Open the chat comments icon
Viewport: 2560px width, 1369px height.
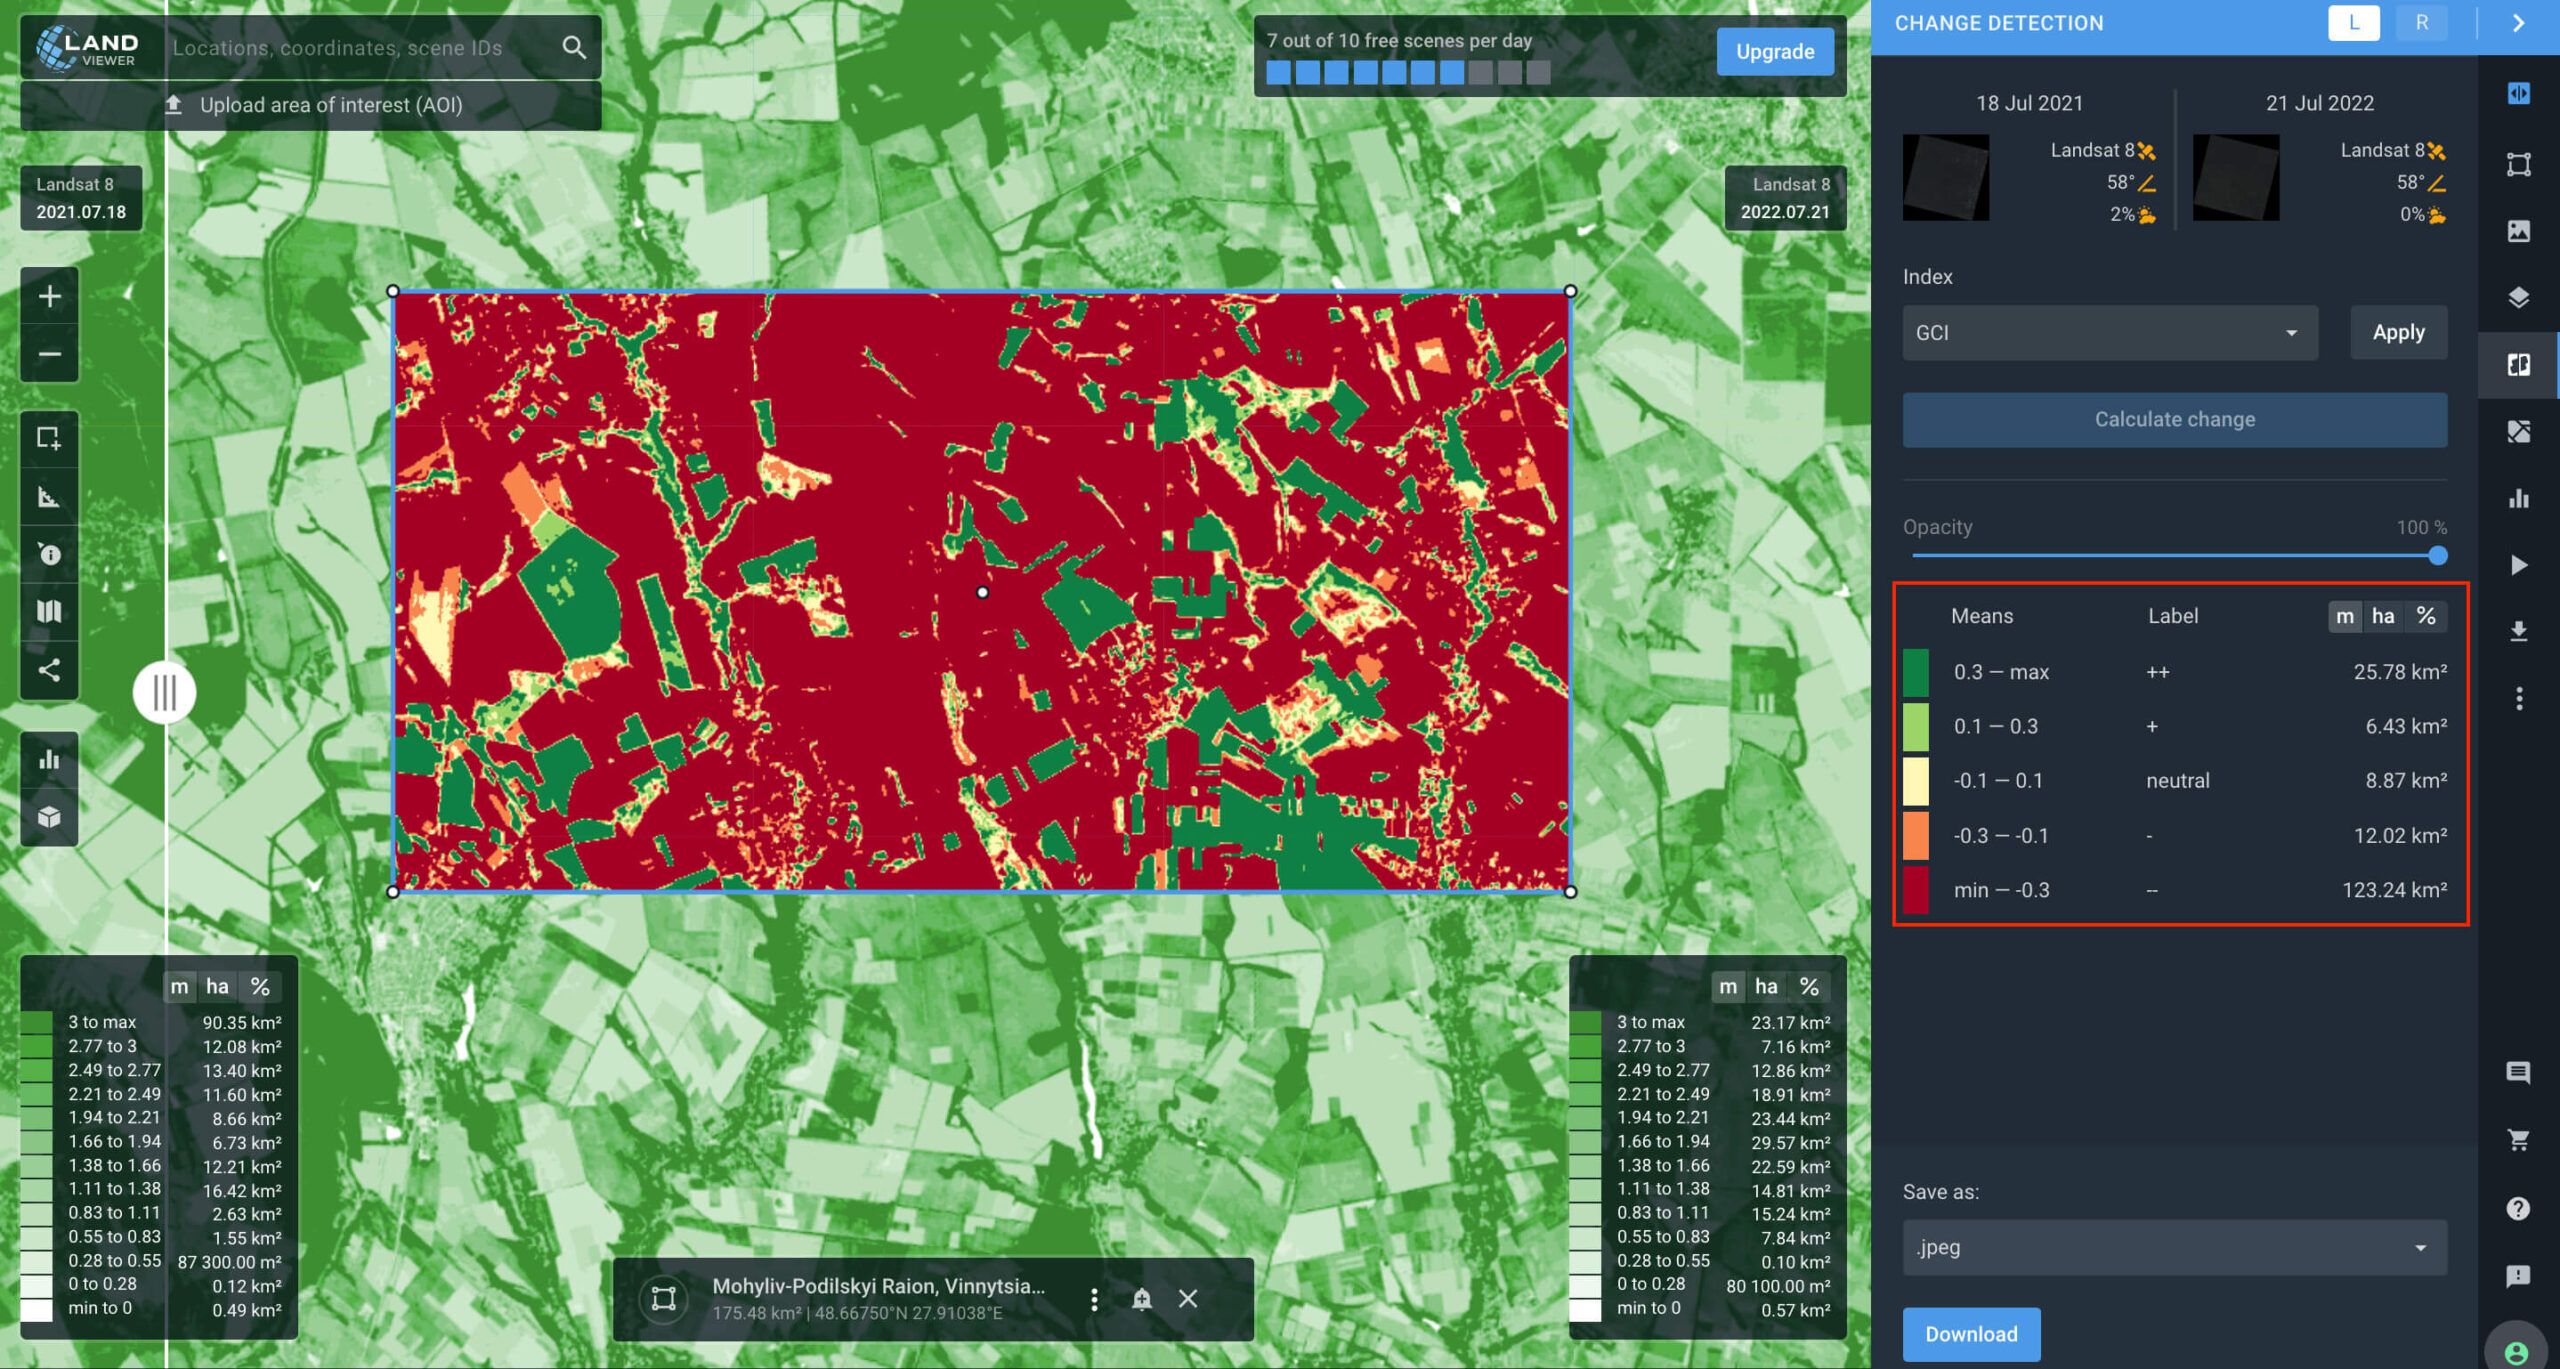pos(2518,1073)
